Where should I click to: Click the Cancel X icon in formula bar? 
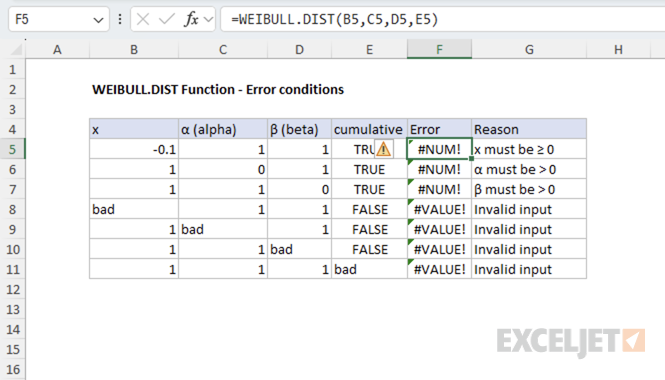click(x=143, y=20)
